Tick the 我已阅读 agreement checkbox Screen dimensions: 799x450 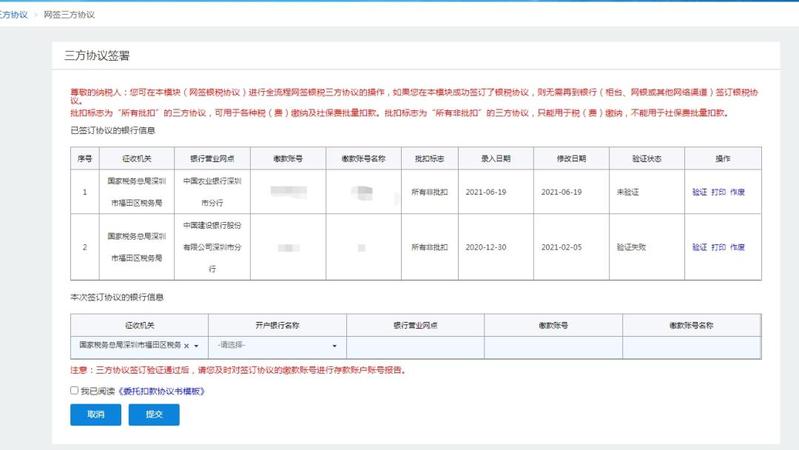tap(74, 391)
